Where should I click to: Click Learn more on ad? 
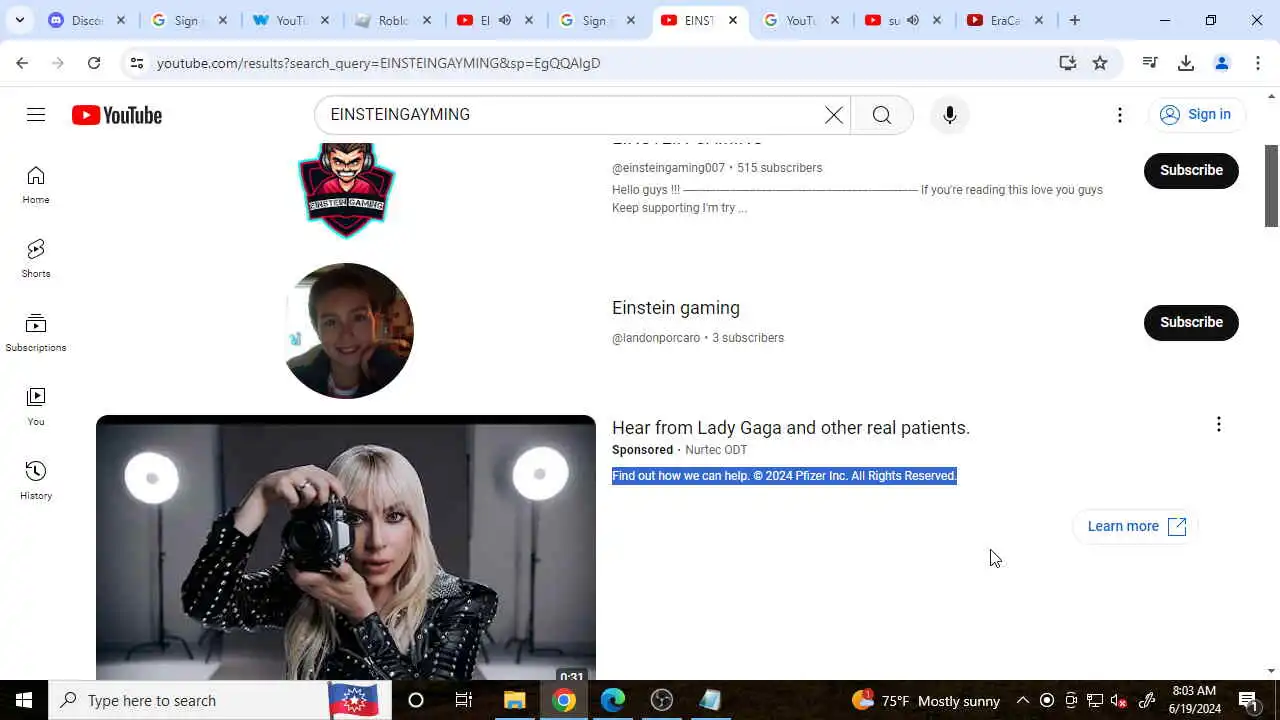1136,526
